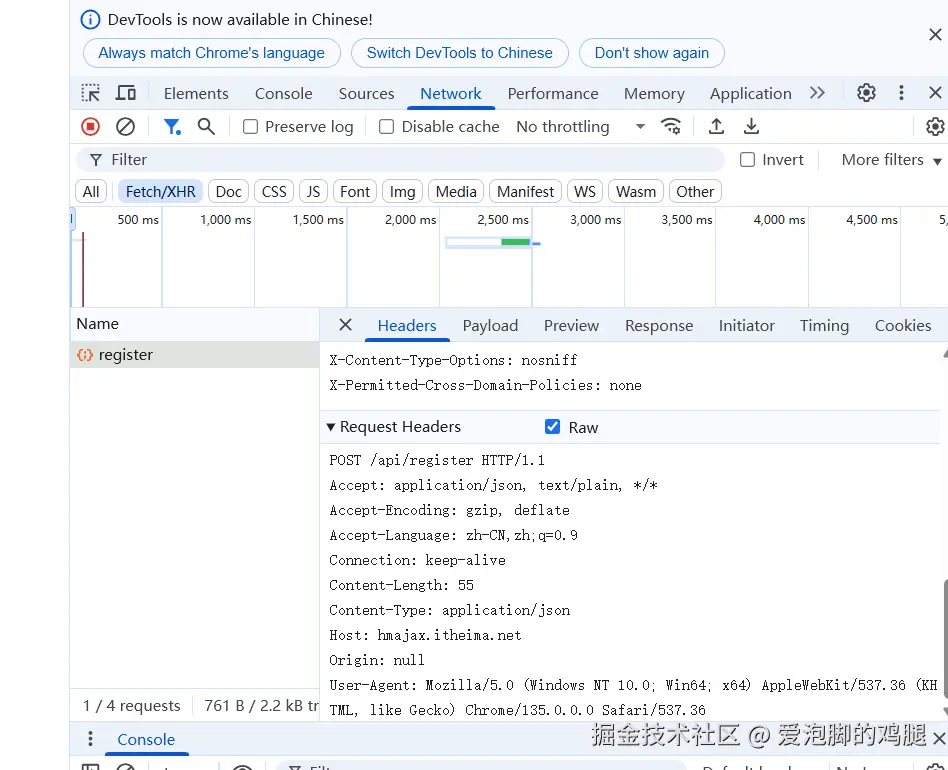This screenshot has width=948, height=770.
Task: Toggle the Fetch/XHR type filter
Action: pos(160,192)
